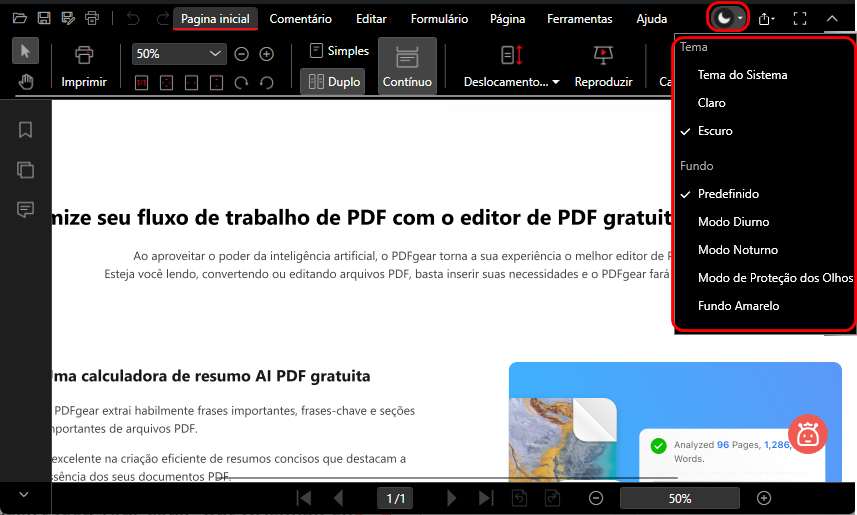Image resolution: width=857 pixels, height=515 pixels.
Task: Switch to the Pagina inicial tab
Action: pos(215,19)
